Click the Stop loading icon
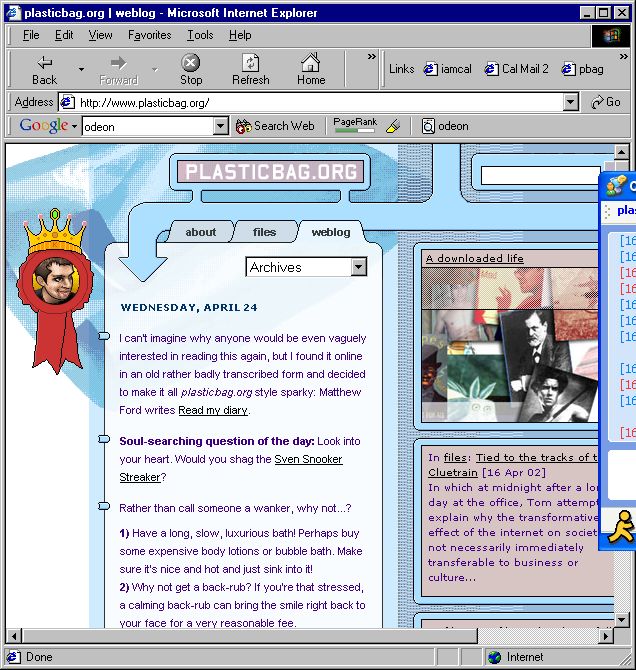This screenshot has height=670, width=636. click(190, 63)
